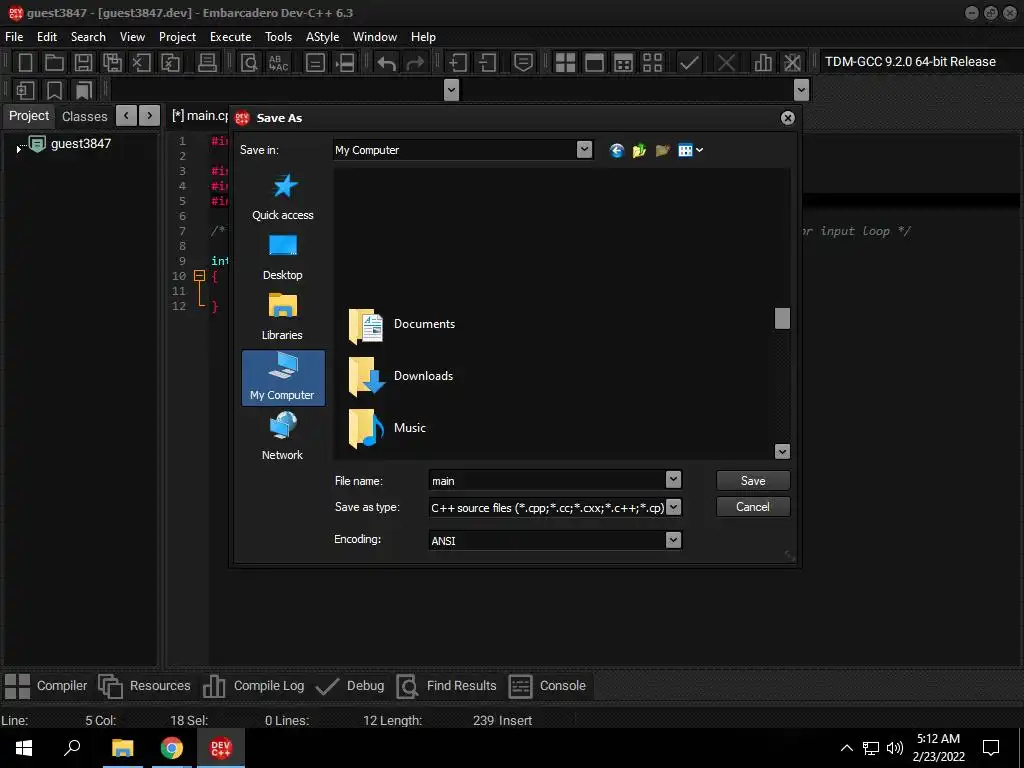
Task: Click the Insert snippet icon in second toolbar row
Action: pyautogui.click(x=25, y=90)
